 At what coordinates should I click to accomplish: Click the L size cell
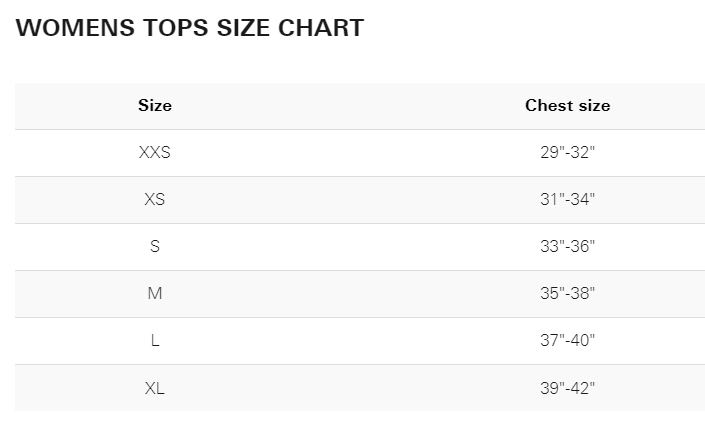pyautogui.click(x=155, y=341)
